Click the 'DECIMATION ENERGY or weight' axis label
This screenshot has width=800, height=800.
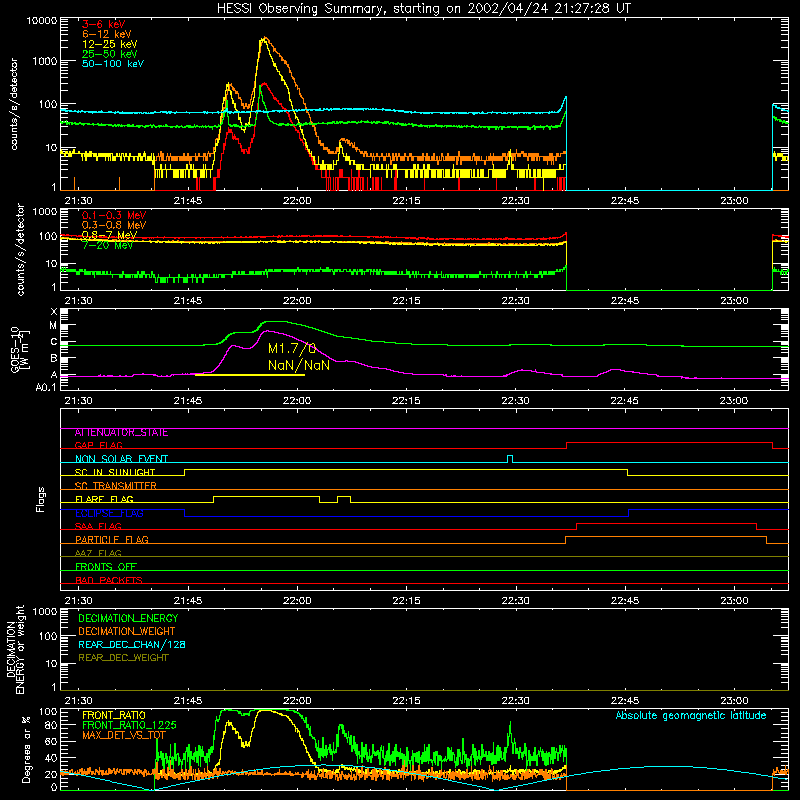(15, 649)
